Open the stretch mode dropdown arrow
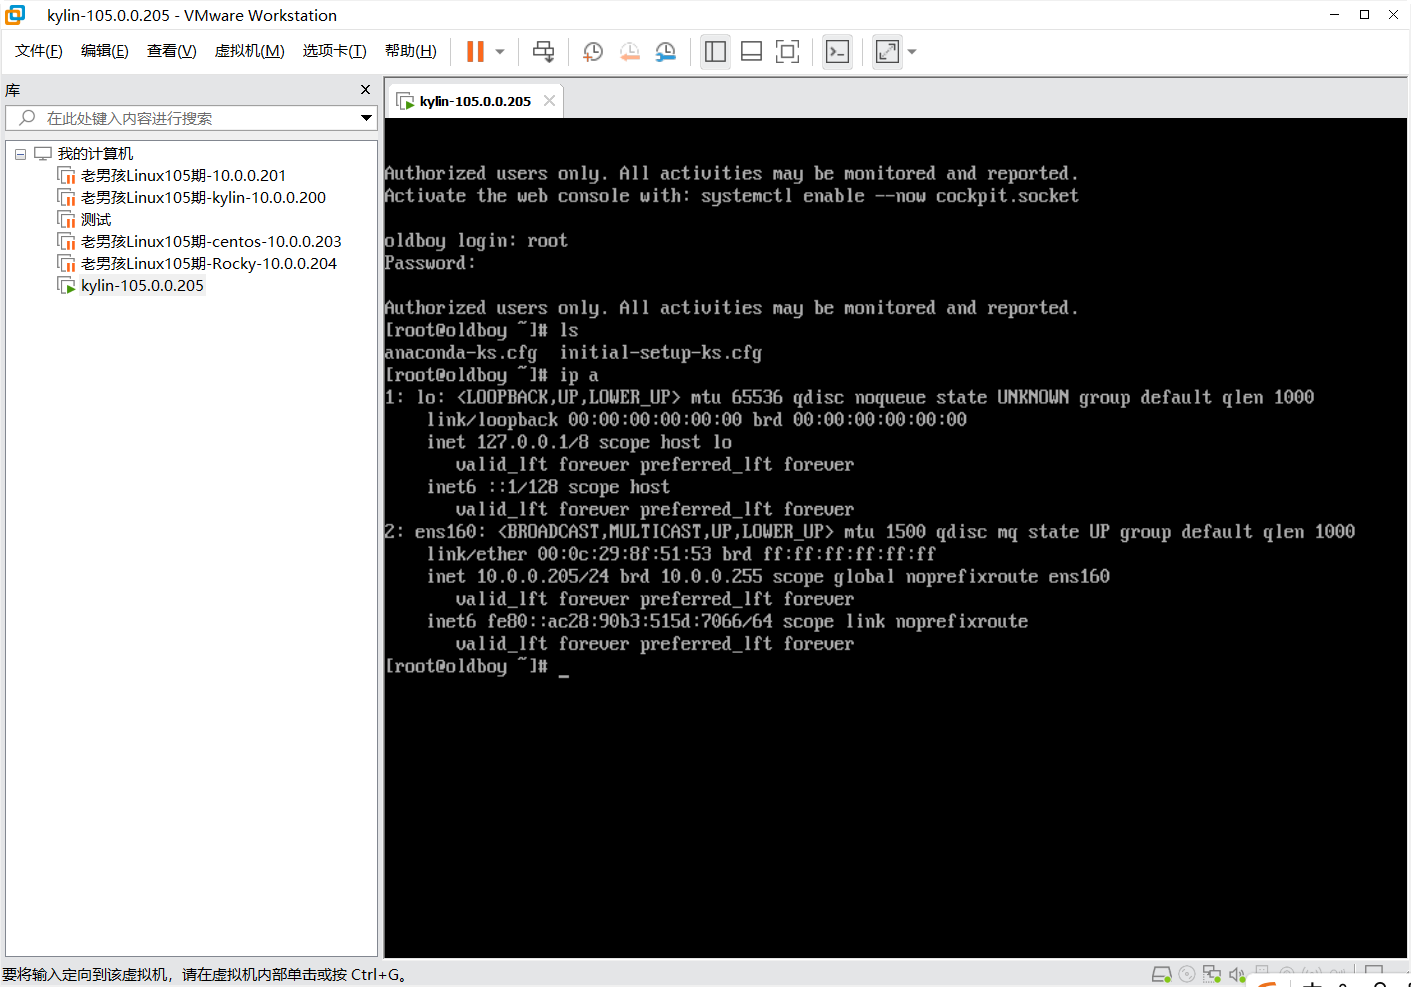Viewport: 1411px width, 987px height. 911,52
